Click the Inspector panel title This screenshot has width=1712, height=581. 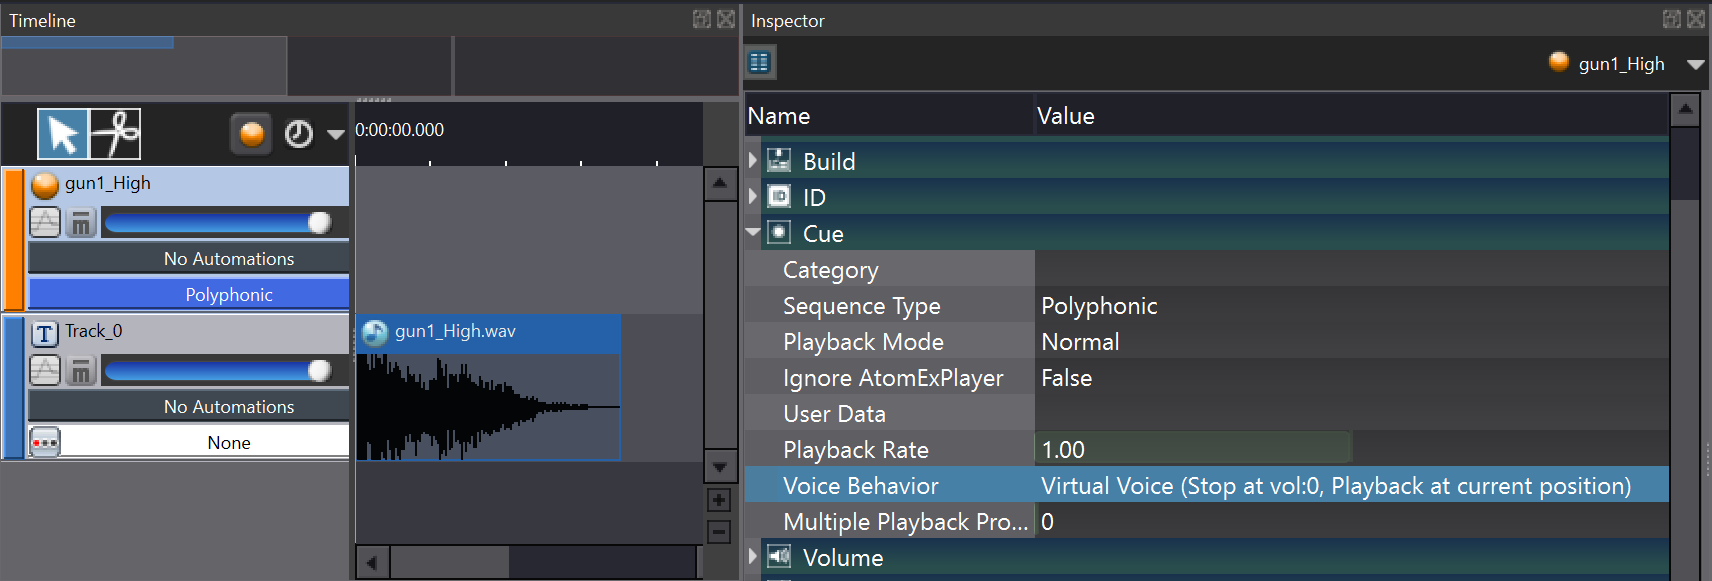click(x=788, y=20)
